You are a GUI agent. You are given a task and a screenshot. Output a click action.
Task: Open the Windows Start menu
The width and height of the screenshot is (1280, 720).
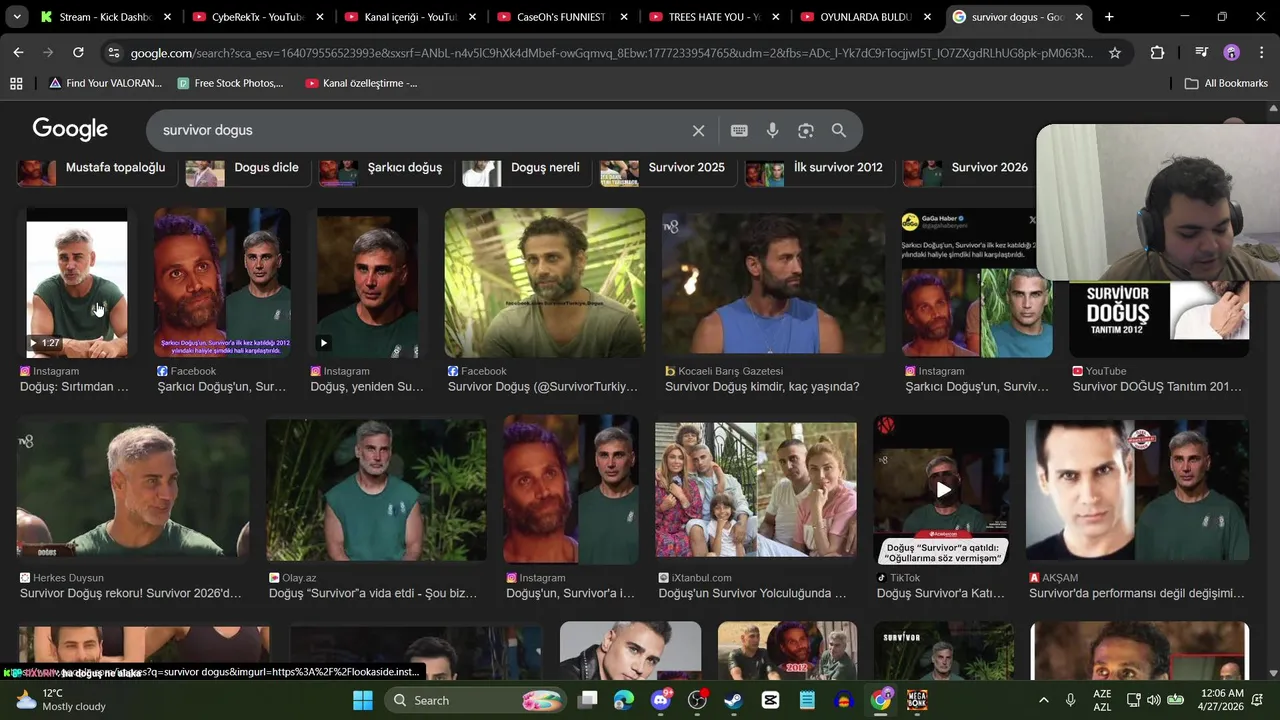coord(363,700)
